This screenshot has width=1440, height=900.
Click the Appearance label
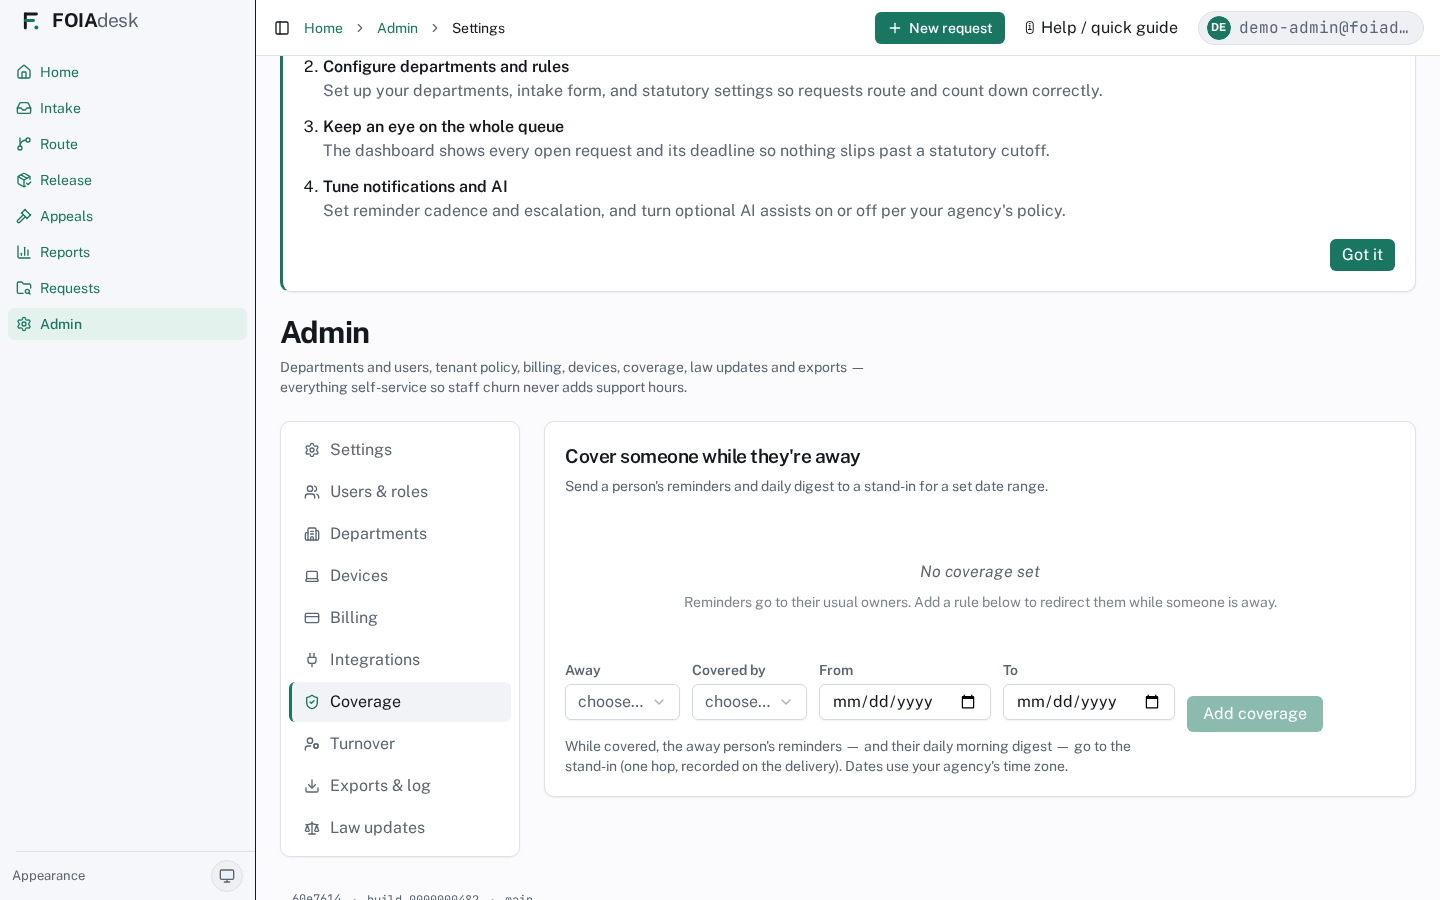(49, 876)
